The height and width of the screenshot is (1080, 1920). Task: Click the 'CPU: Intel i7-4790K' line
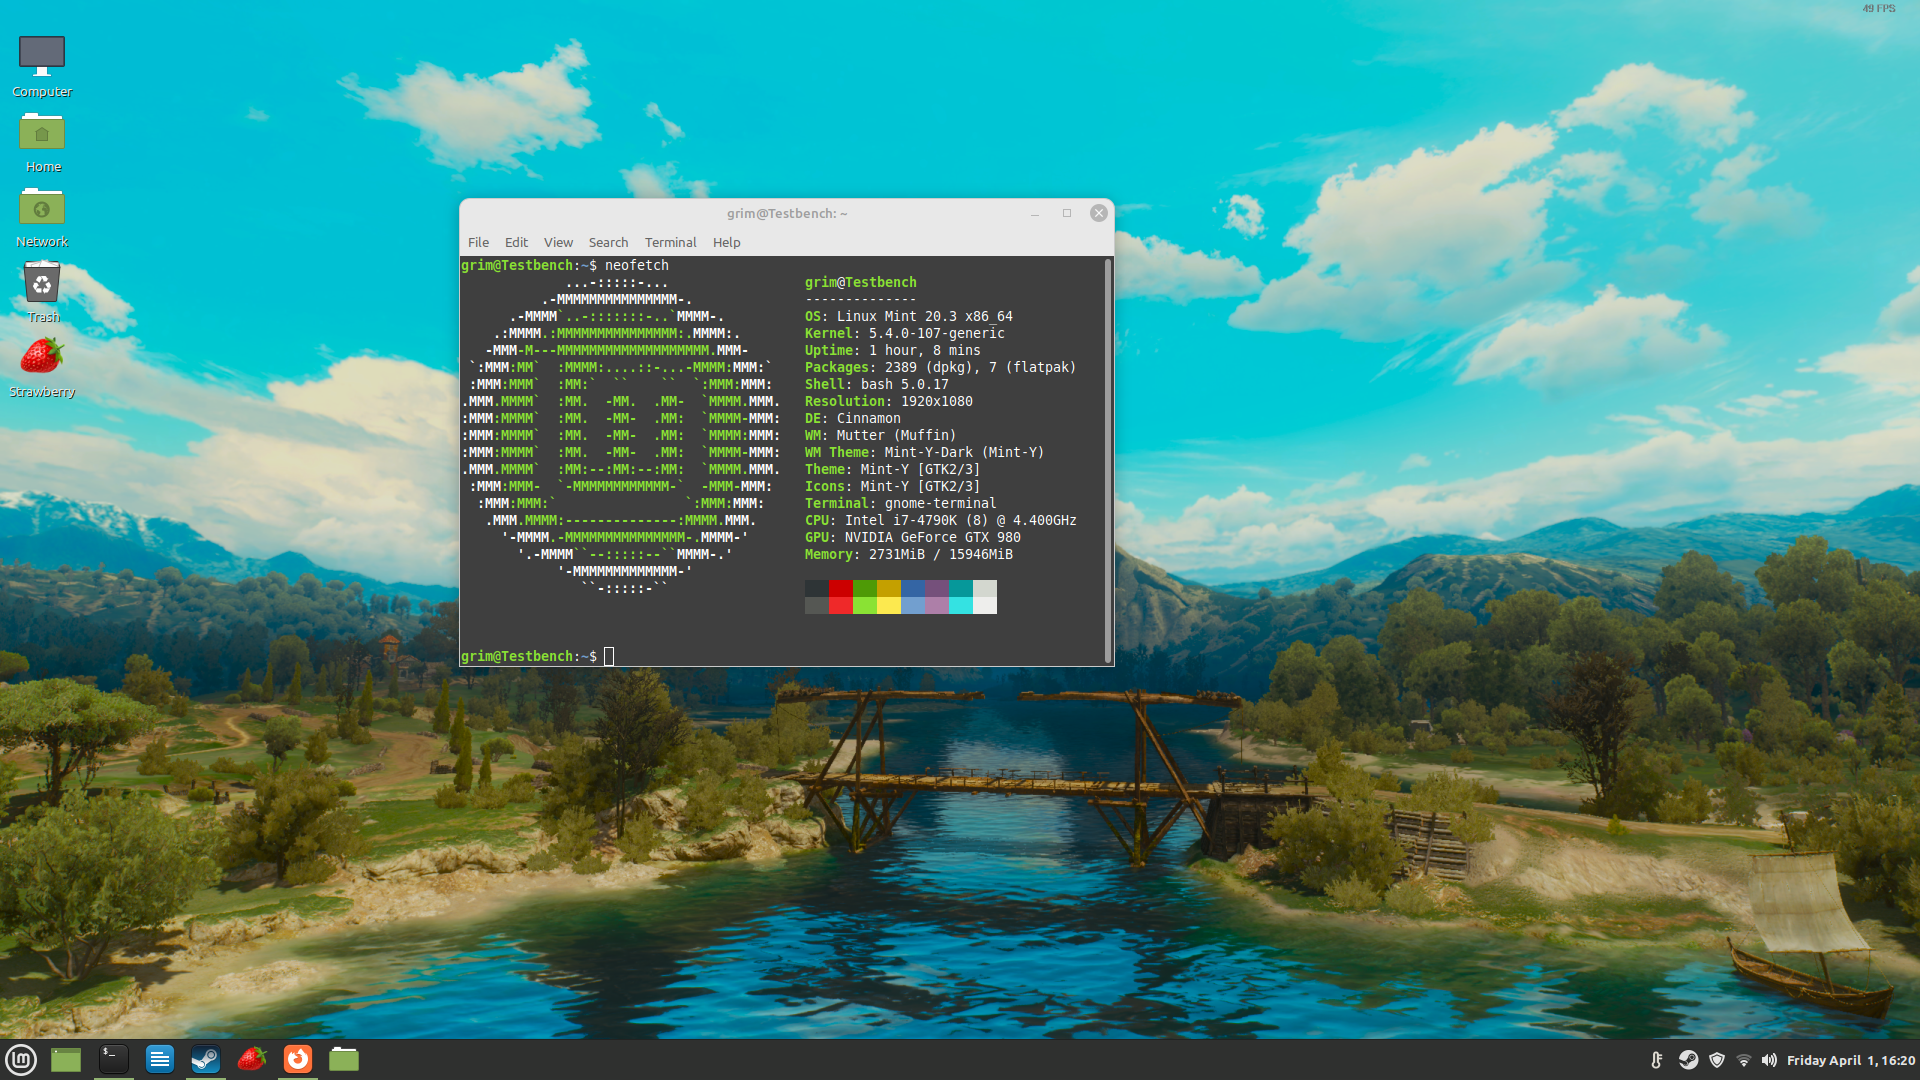(x=940, y=520)
